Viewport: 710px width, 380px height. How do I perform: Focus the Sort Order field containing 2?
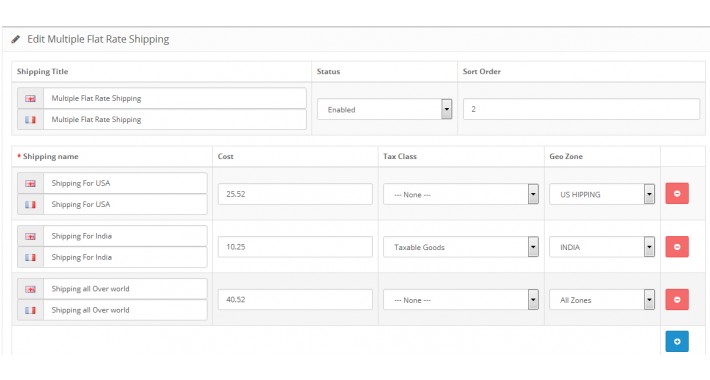581,109
